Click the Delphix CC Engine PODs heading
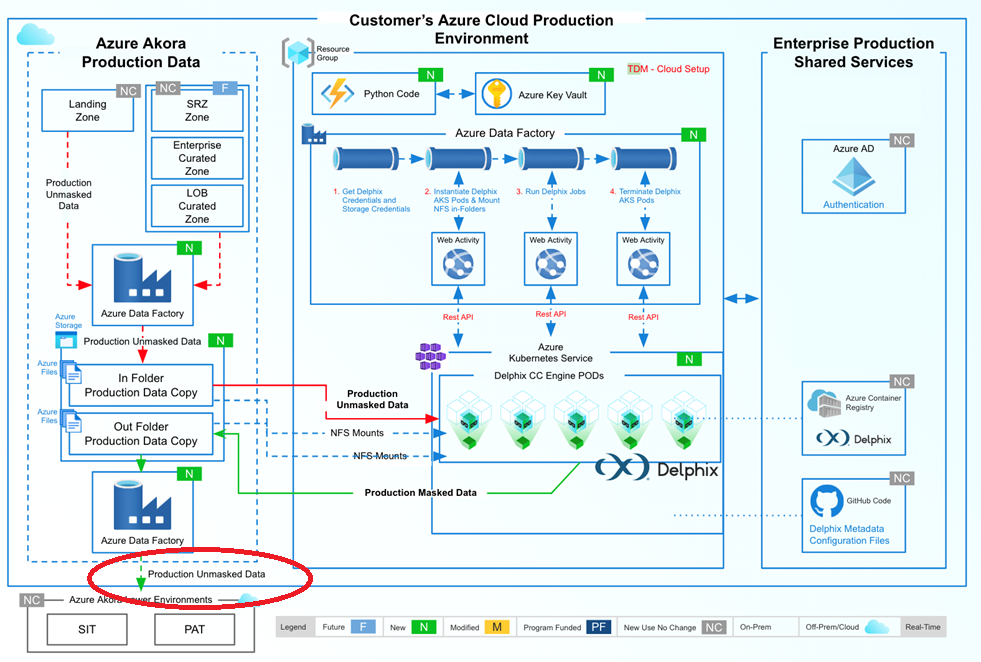The image size is (981, 662). pos(549,375)
